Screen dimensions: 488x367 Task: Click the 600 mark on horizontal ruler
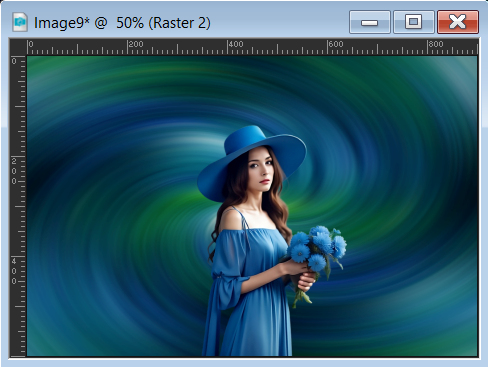point(336,44)
